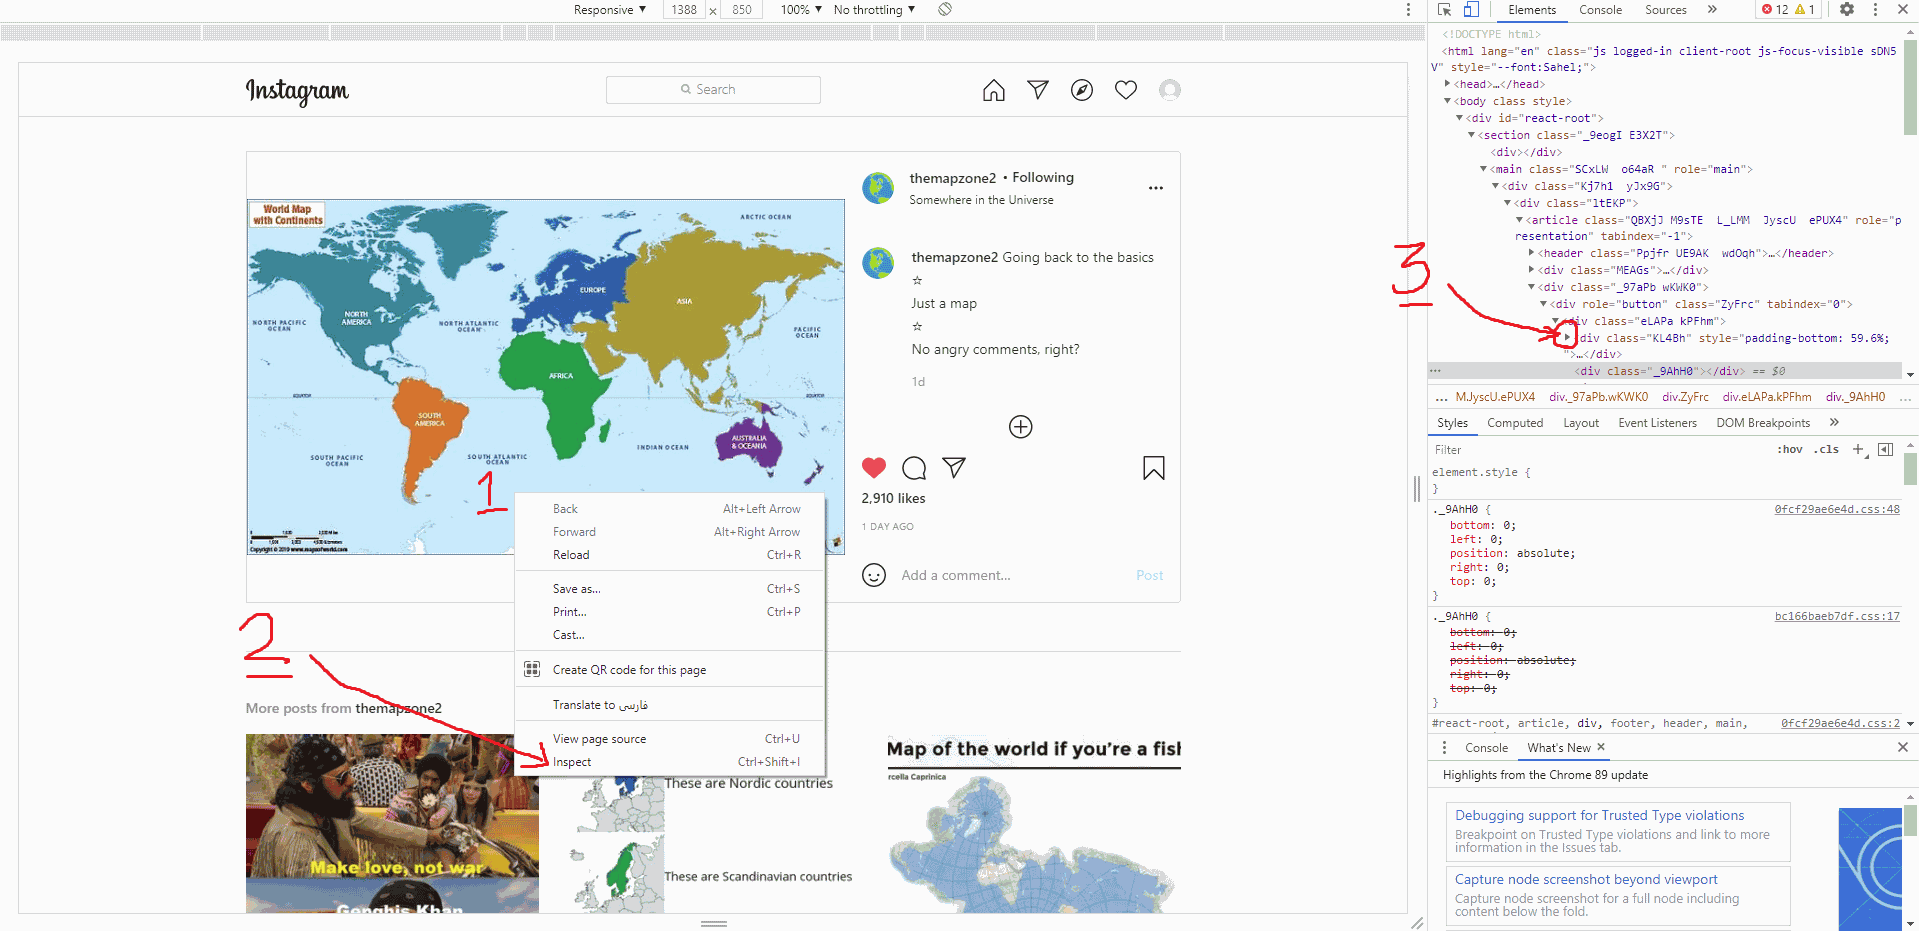Open the emoji picker in comment box
Viewport: 1919px width, 931px height.
coord(874,575)
